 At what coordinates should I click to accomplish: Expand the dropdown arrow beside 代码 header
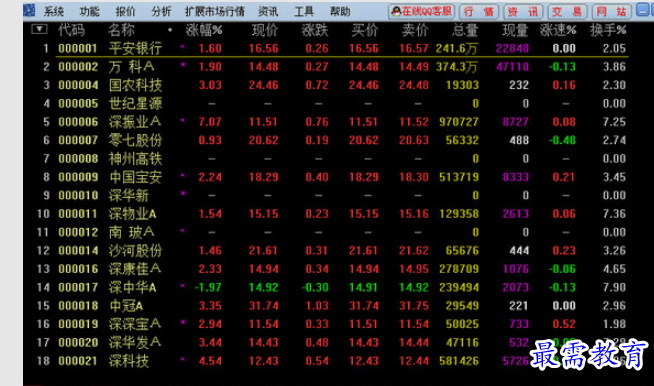[x=39, y=29]
